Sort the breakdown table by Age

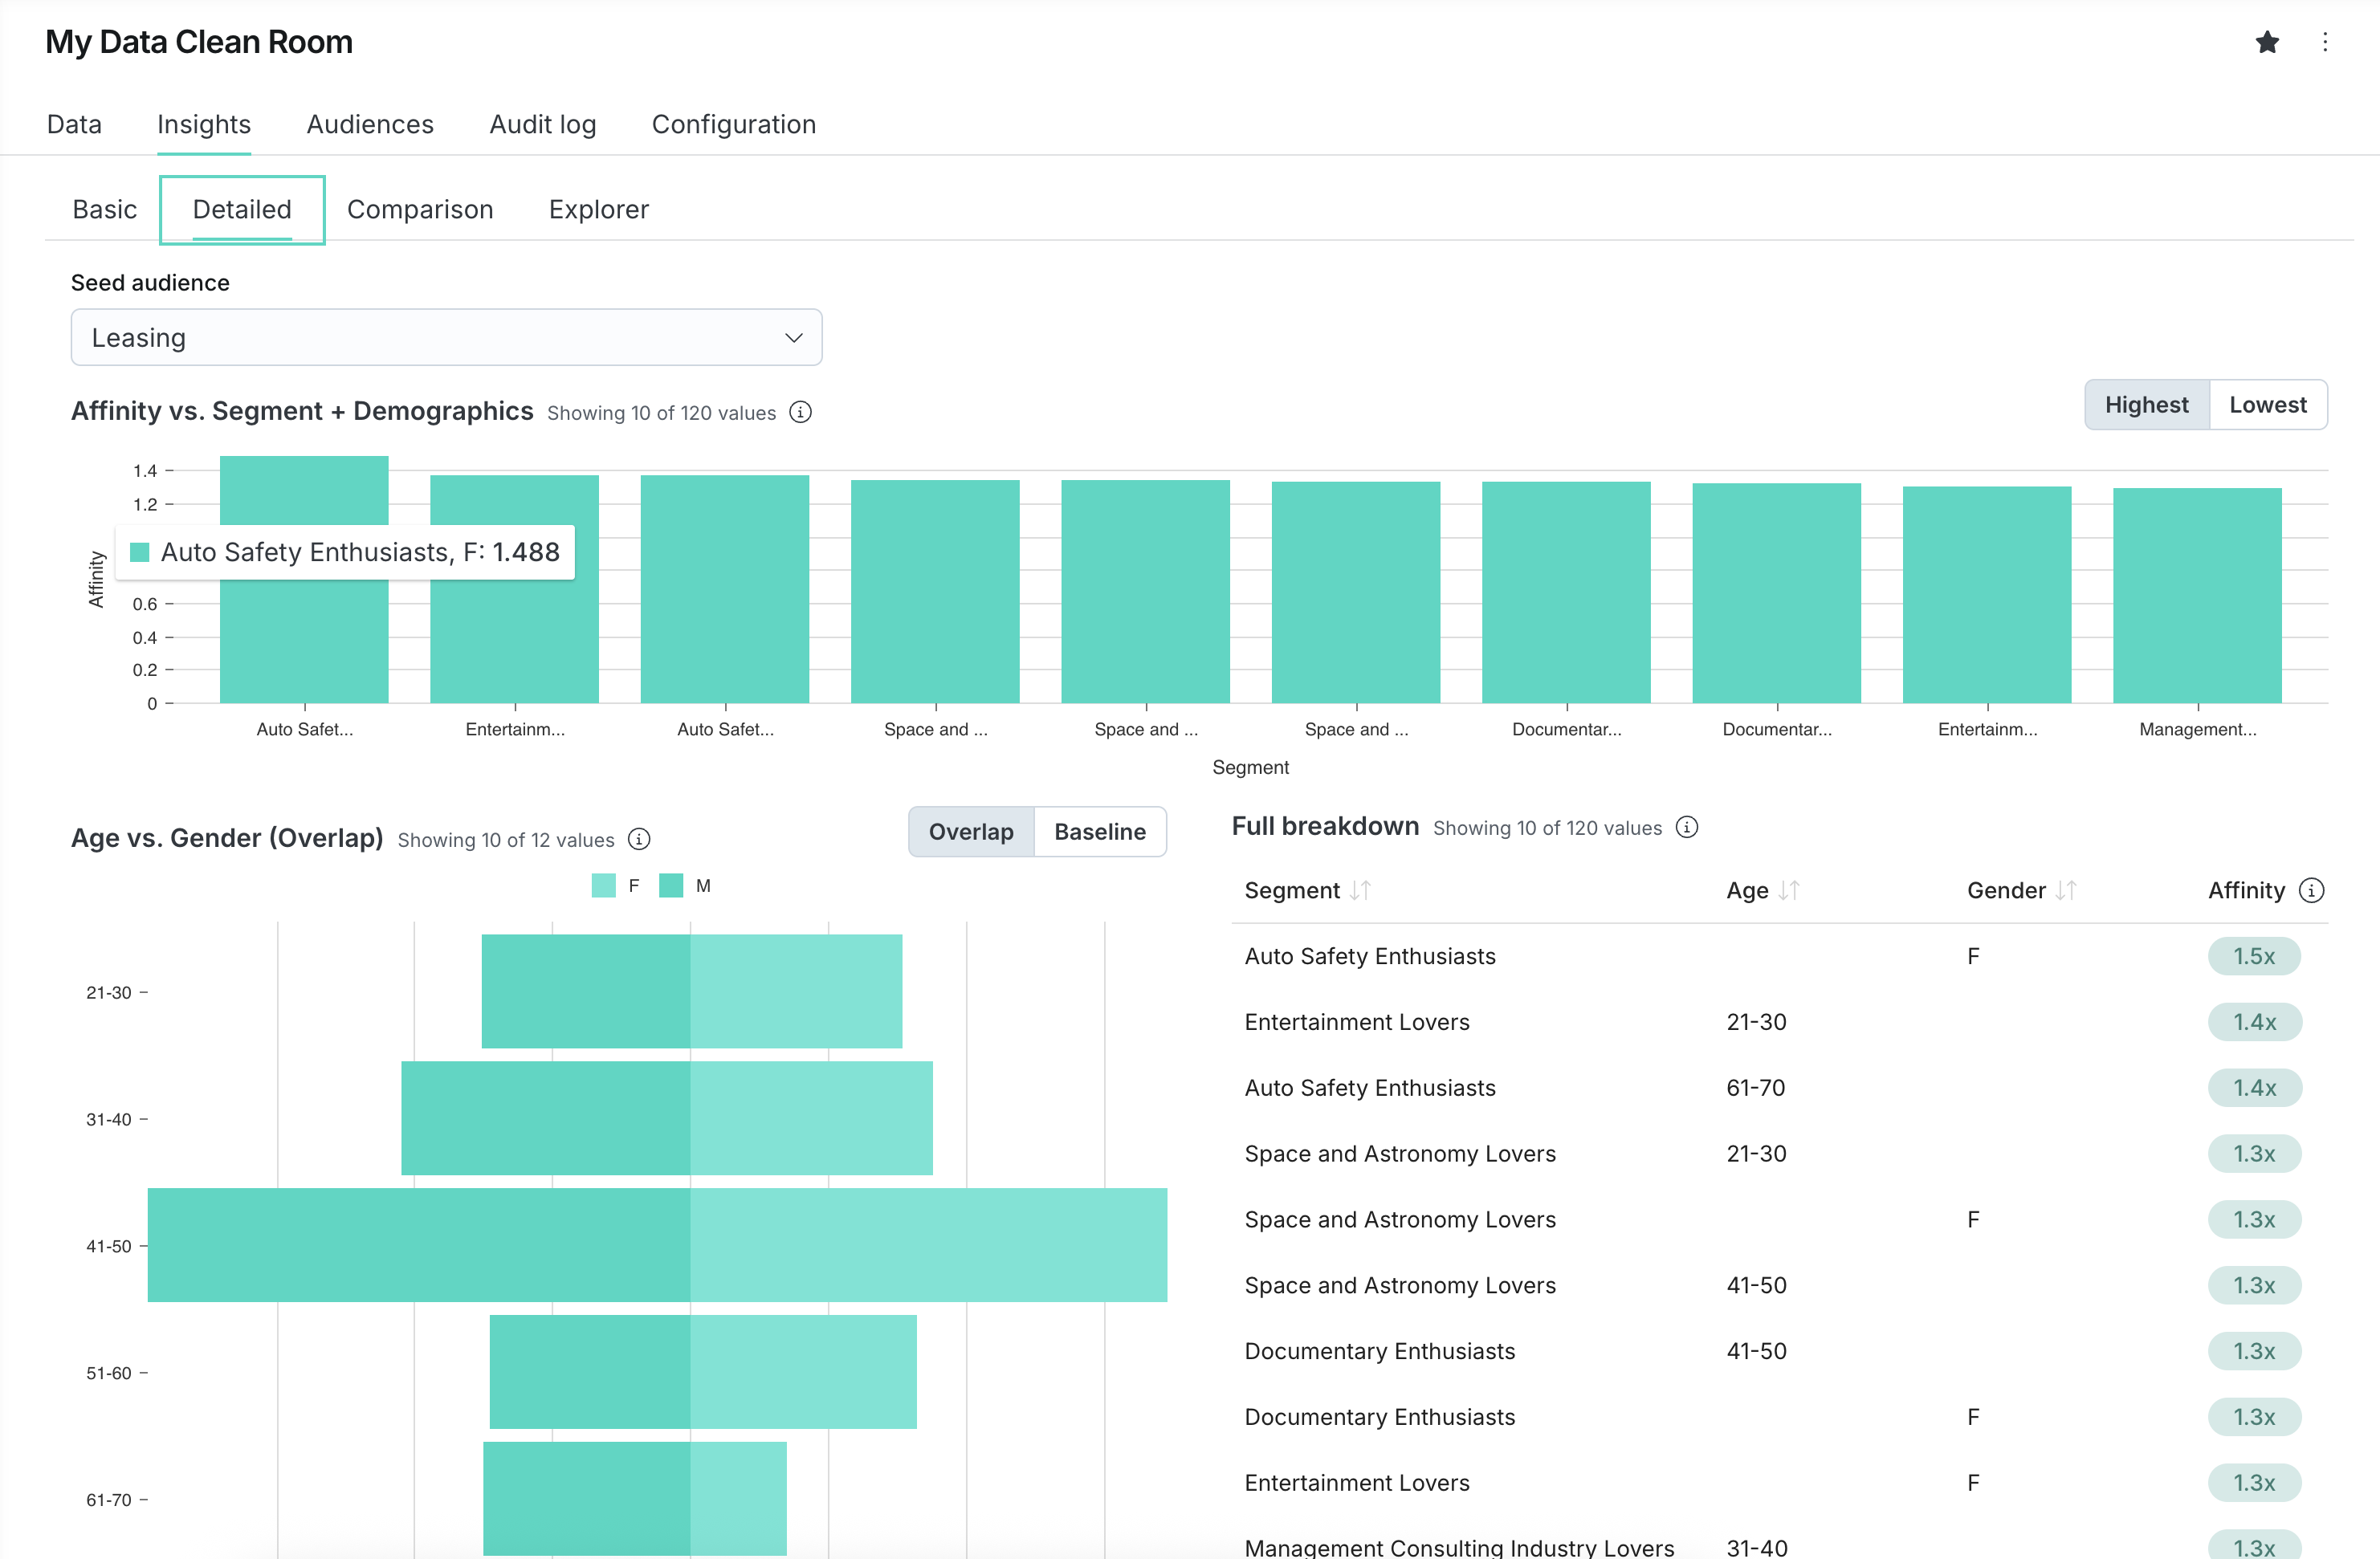click(x=1790, y=890)
